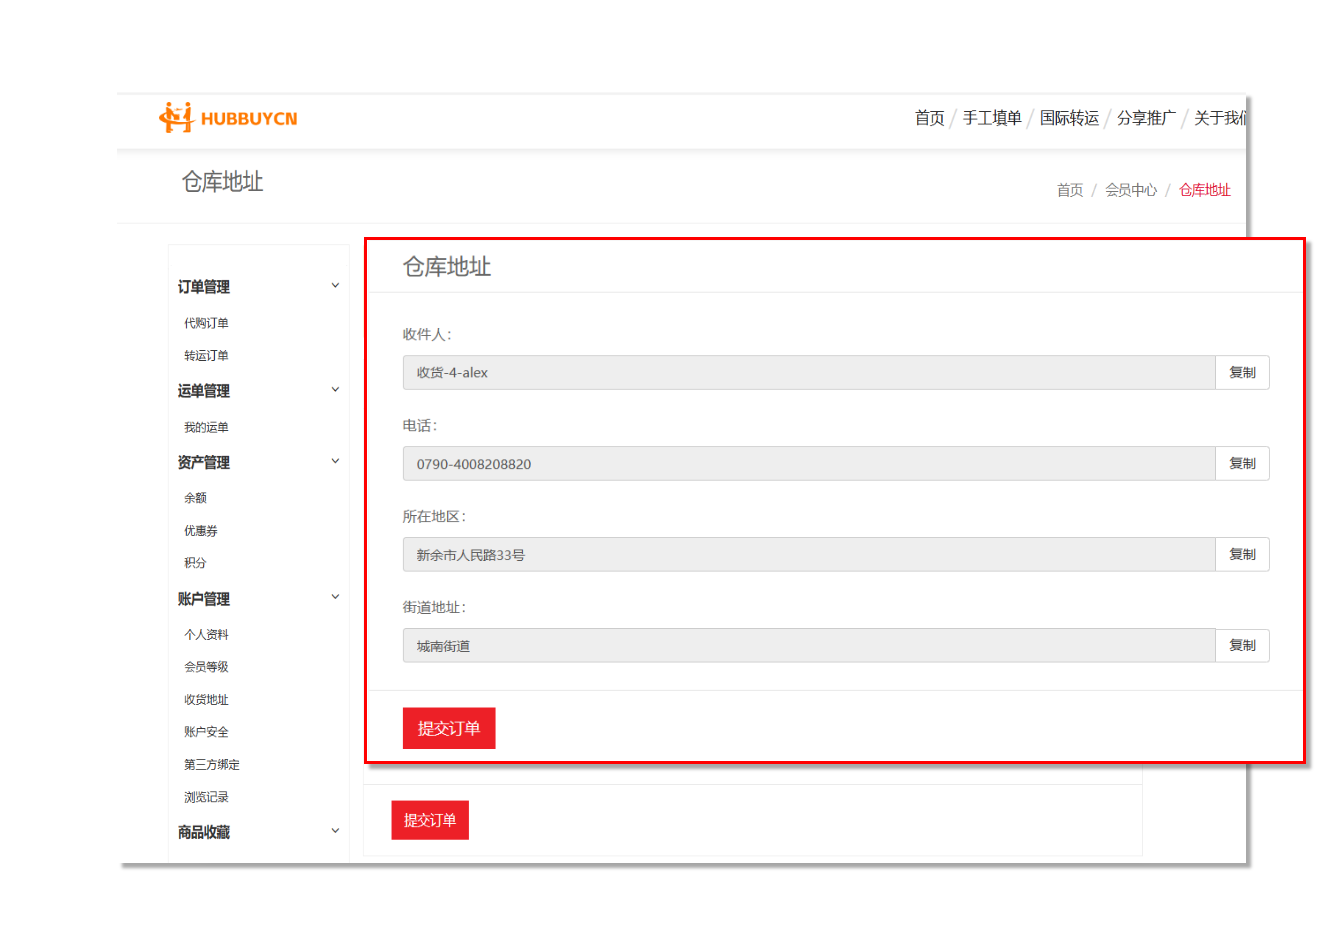Open 代购订单 in the sidebar
This screenshot has width=1338, height=946.
click(x=206, y=323)
